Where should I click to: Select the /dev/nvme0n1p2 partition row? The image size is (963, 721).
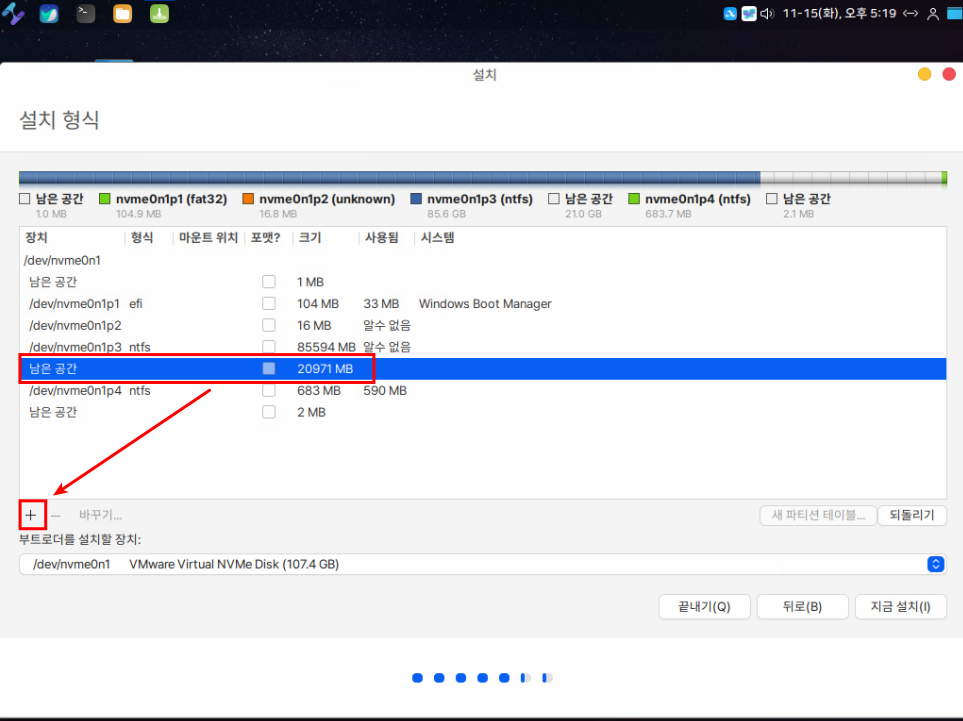point(75,326)
